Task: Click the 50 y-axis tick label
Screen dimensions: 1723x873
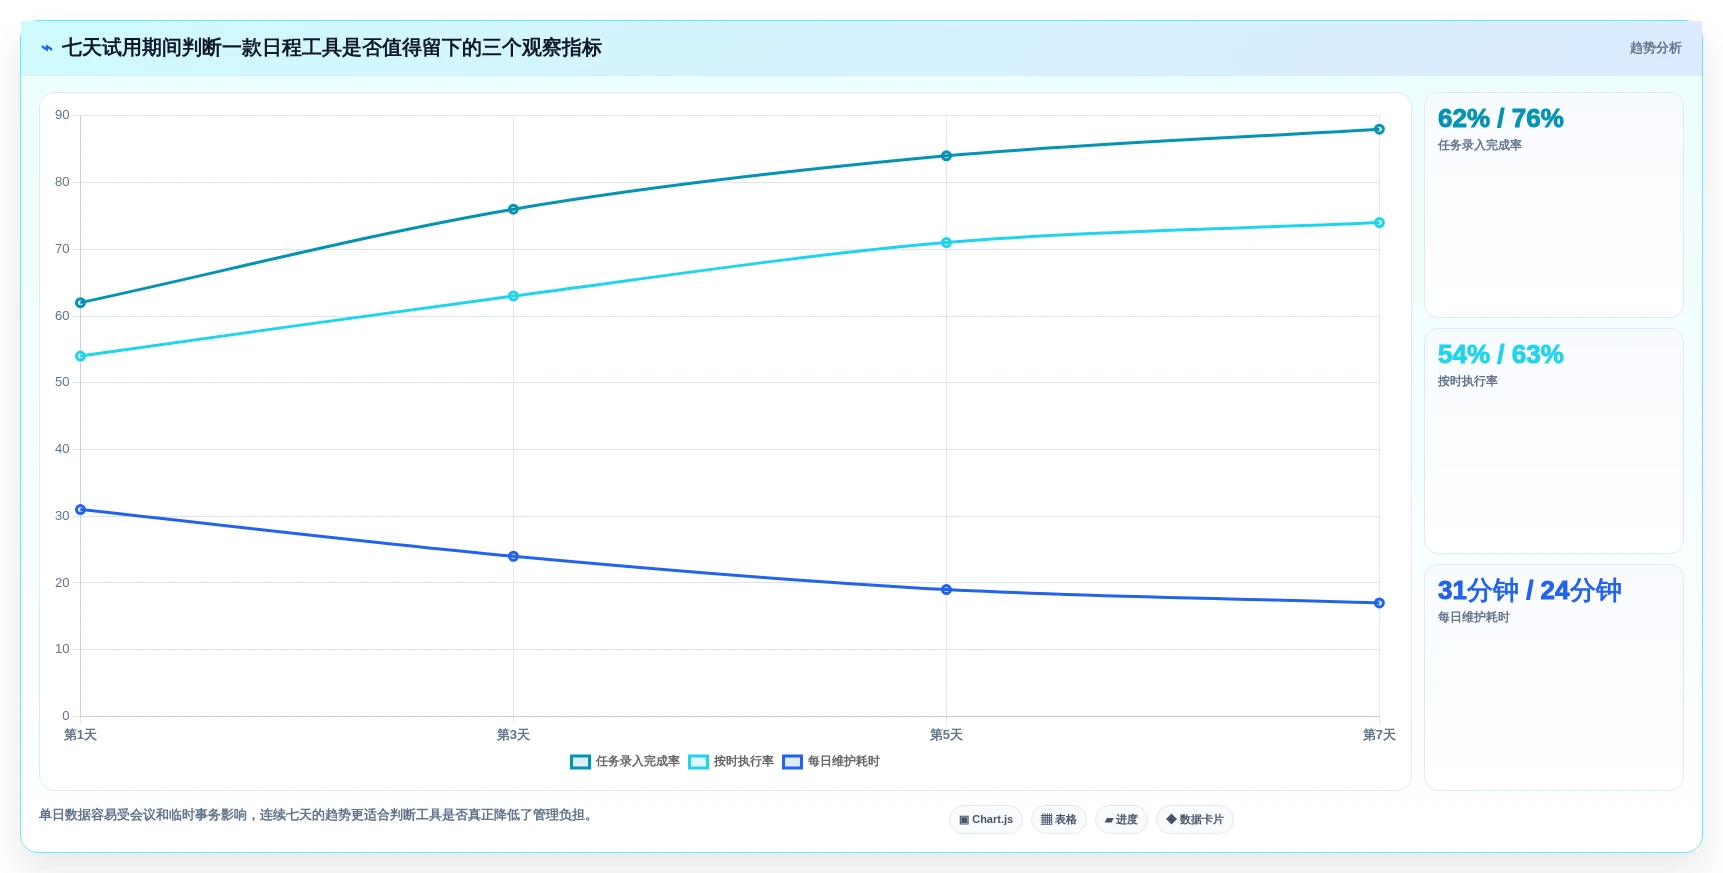Action: 62,382
